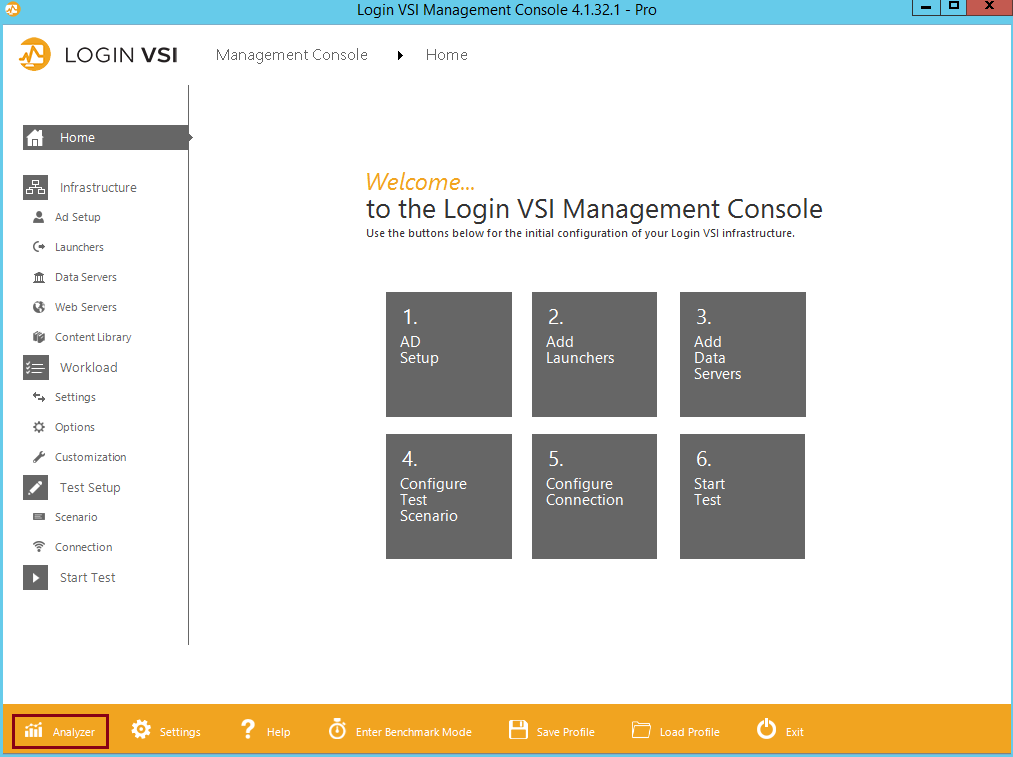This screenshot has width=1013, height=757.
Task: Click Home breadcrumb text
Action: click(446, 55)
